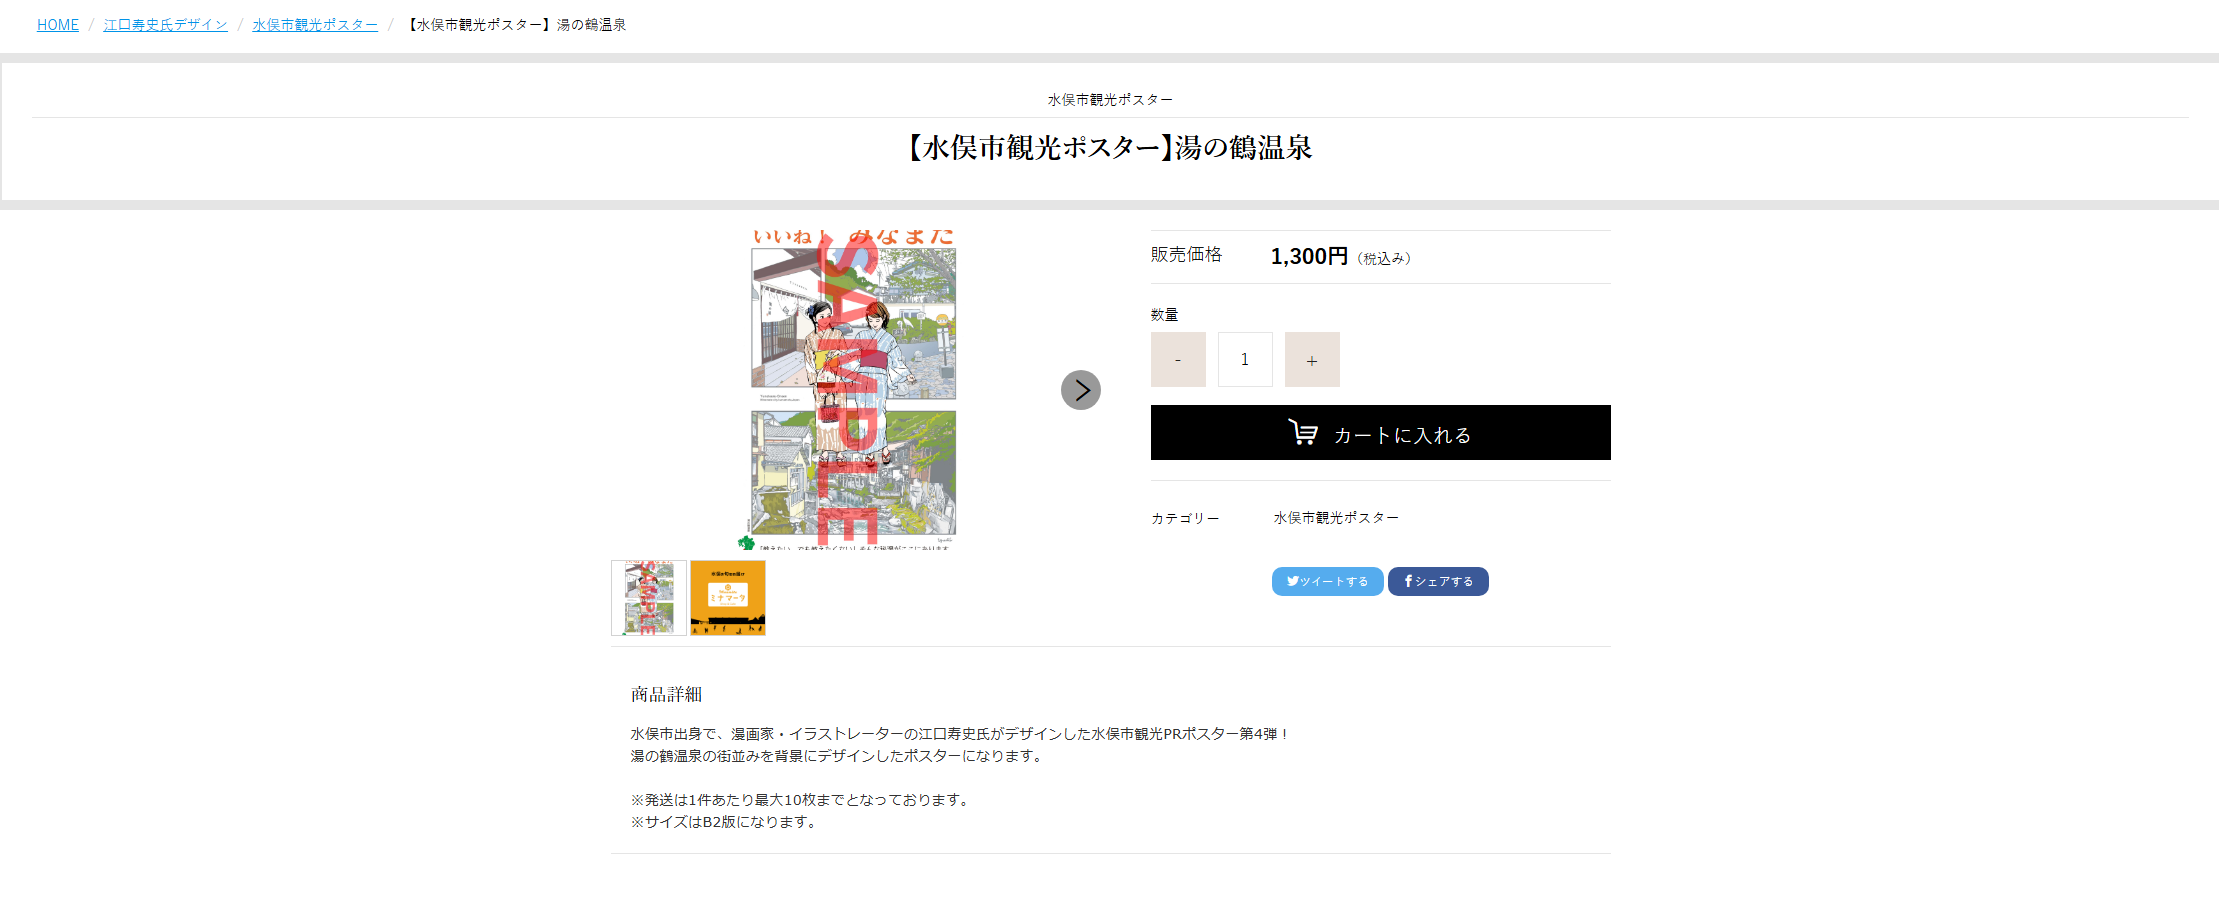Increase quantity with the plus button
The height and width of the screenshot is (908, 2219).
point(1312,360)
